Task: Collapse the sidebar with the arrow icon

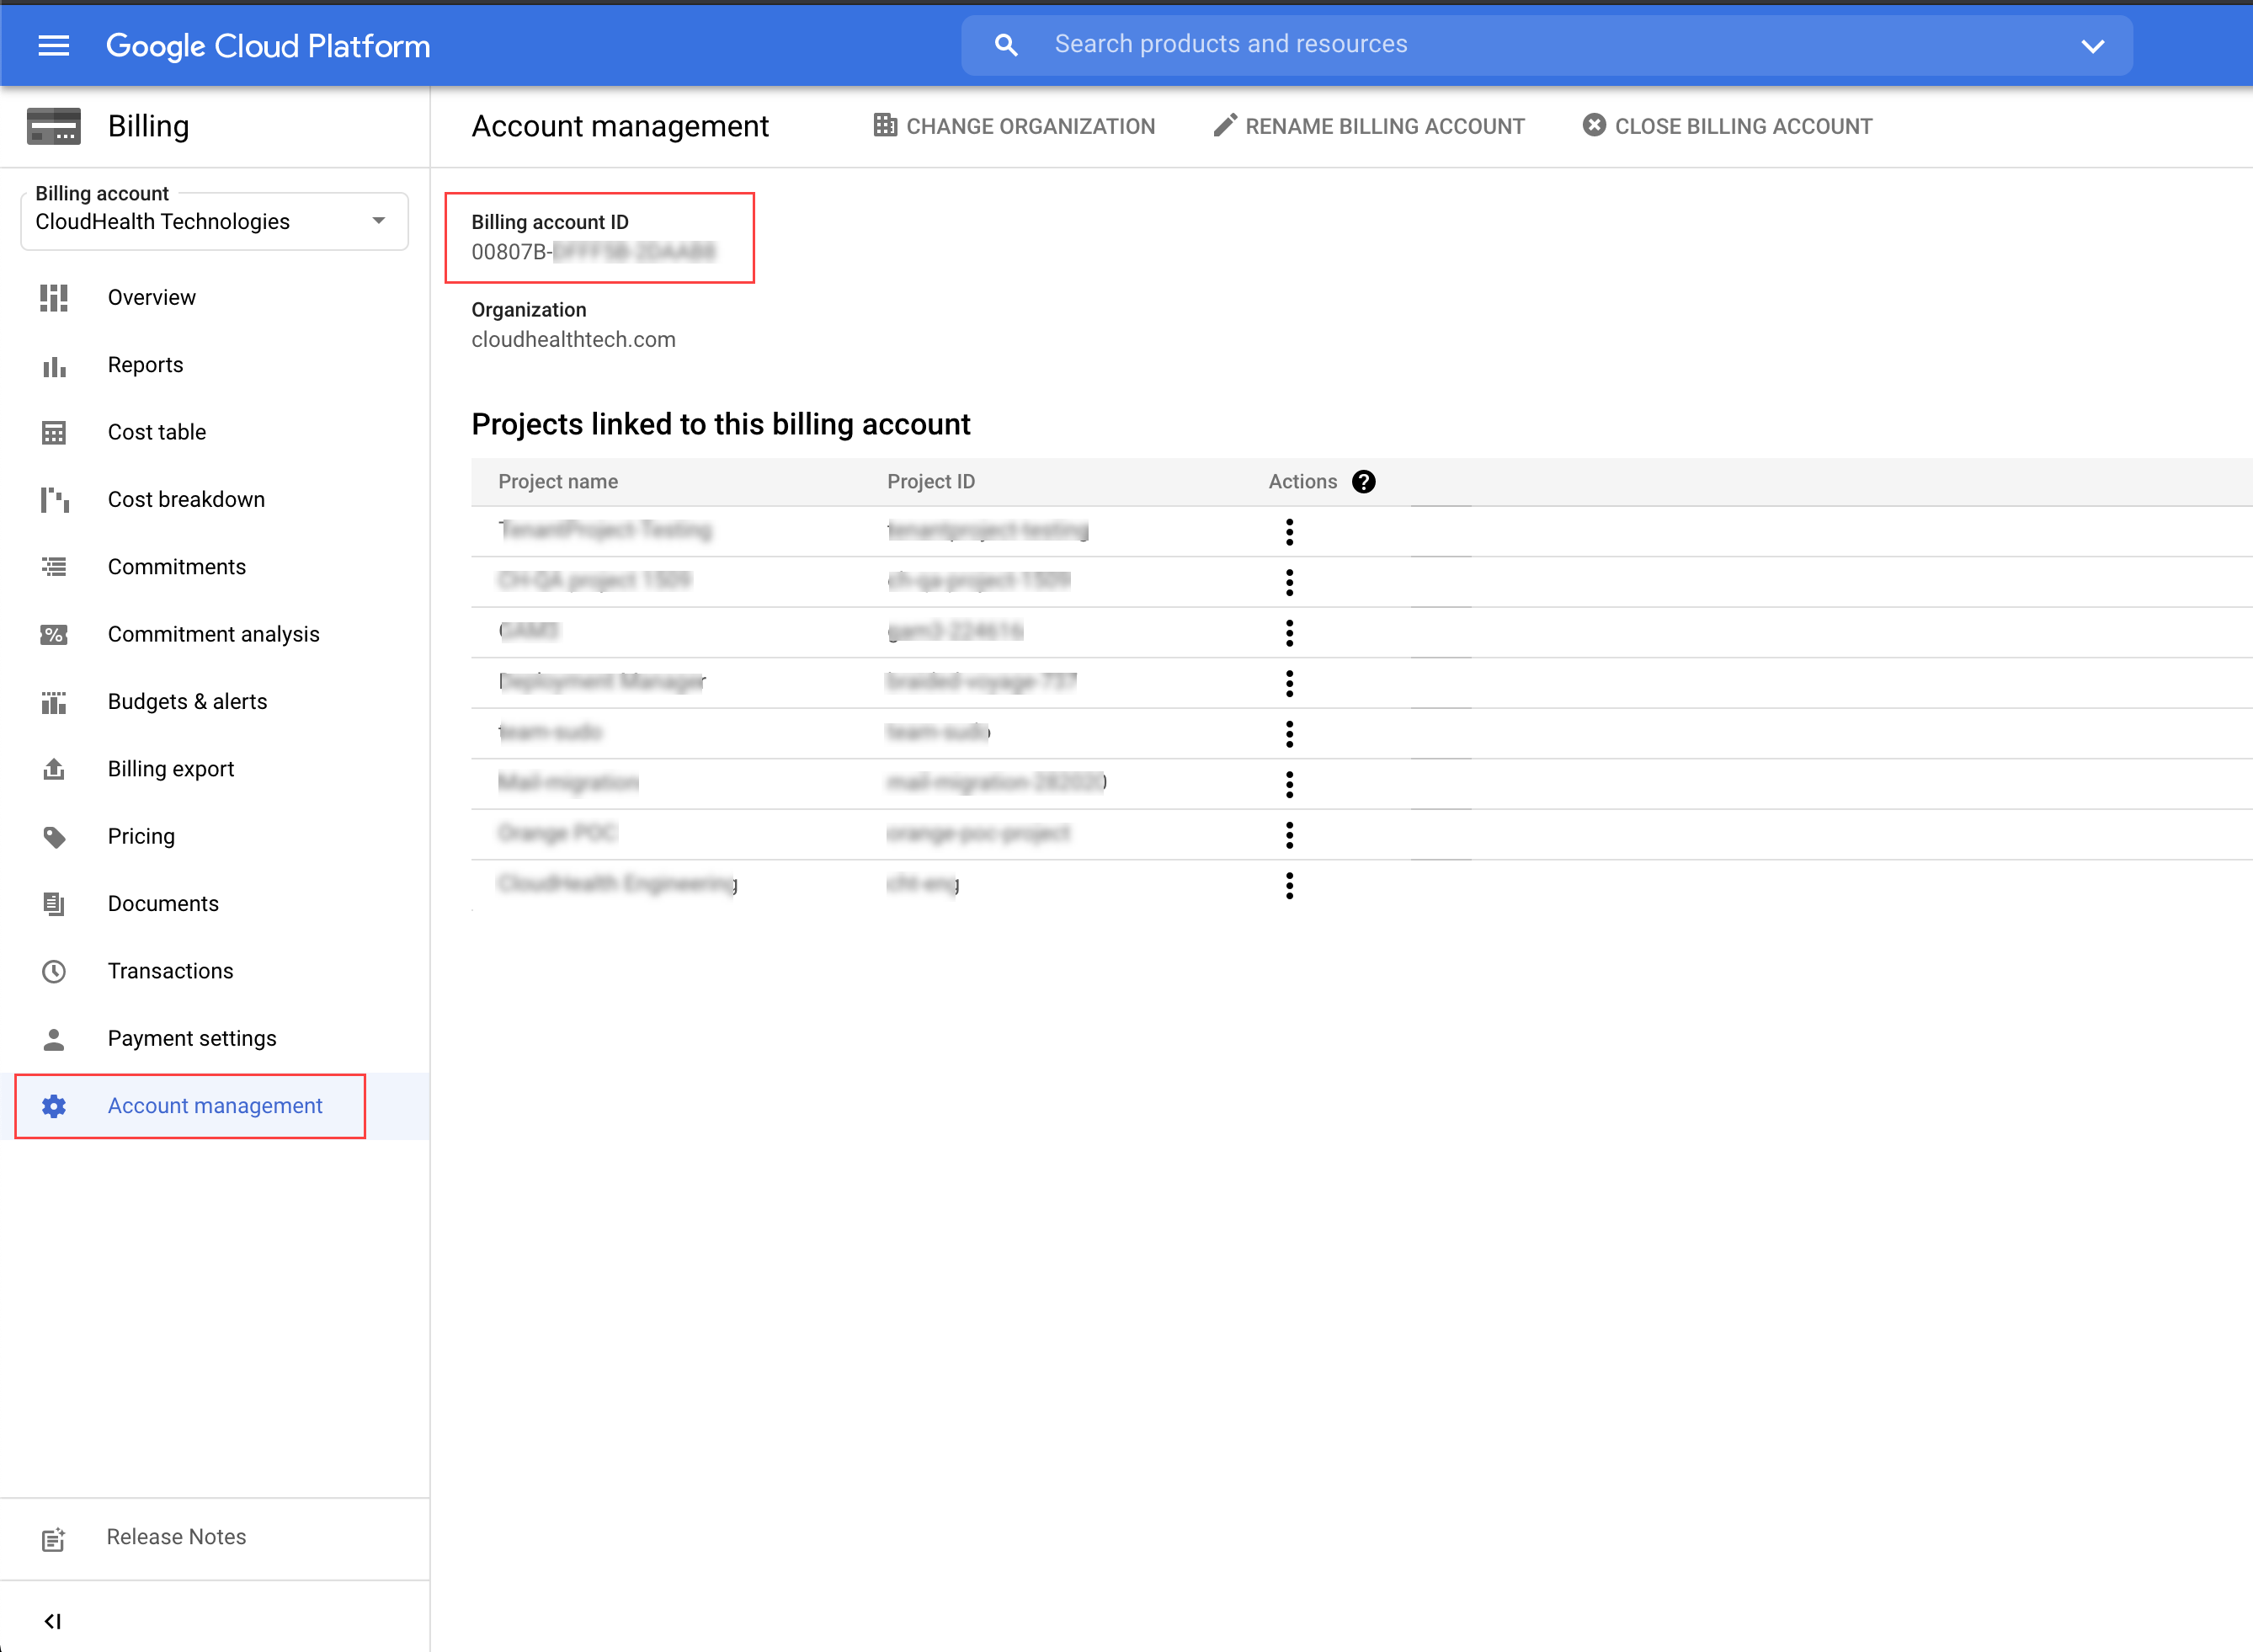Action: (53, 1620)
